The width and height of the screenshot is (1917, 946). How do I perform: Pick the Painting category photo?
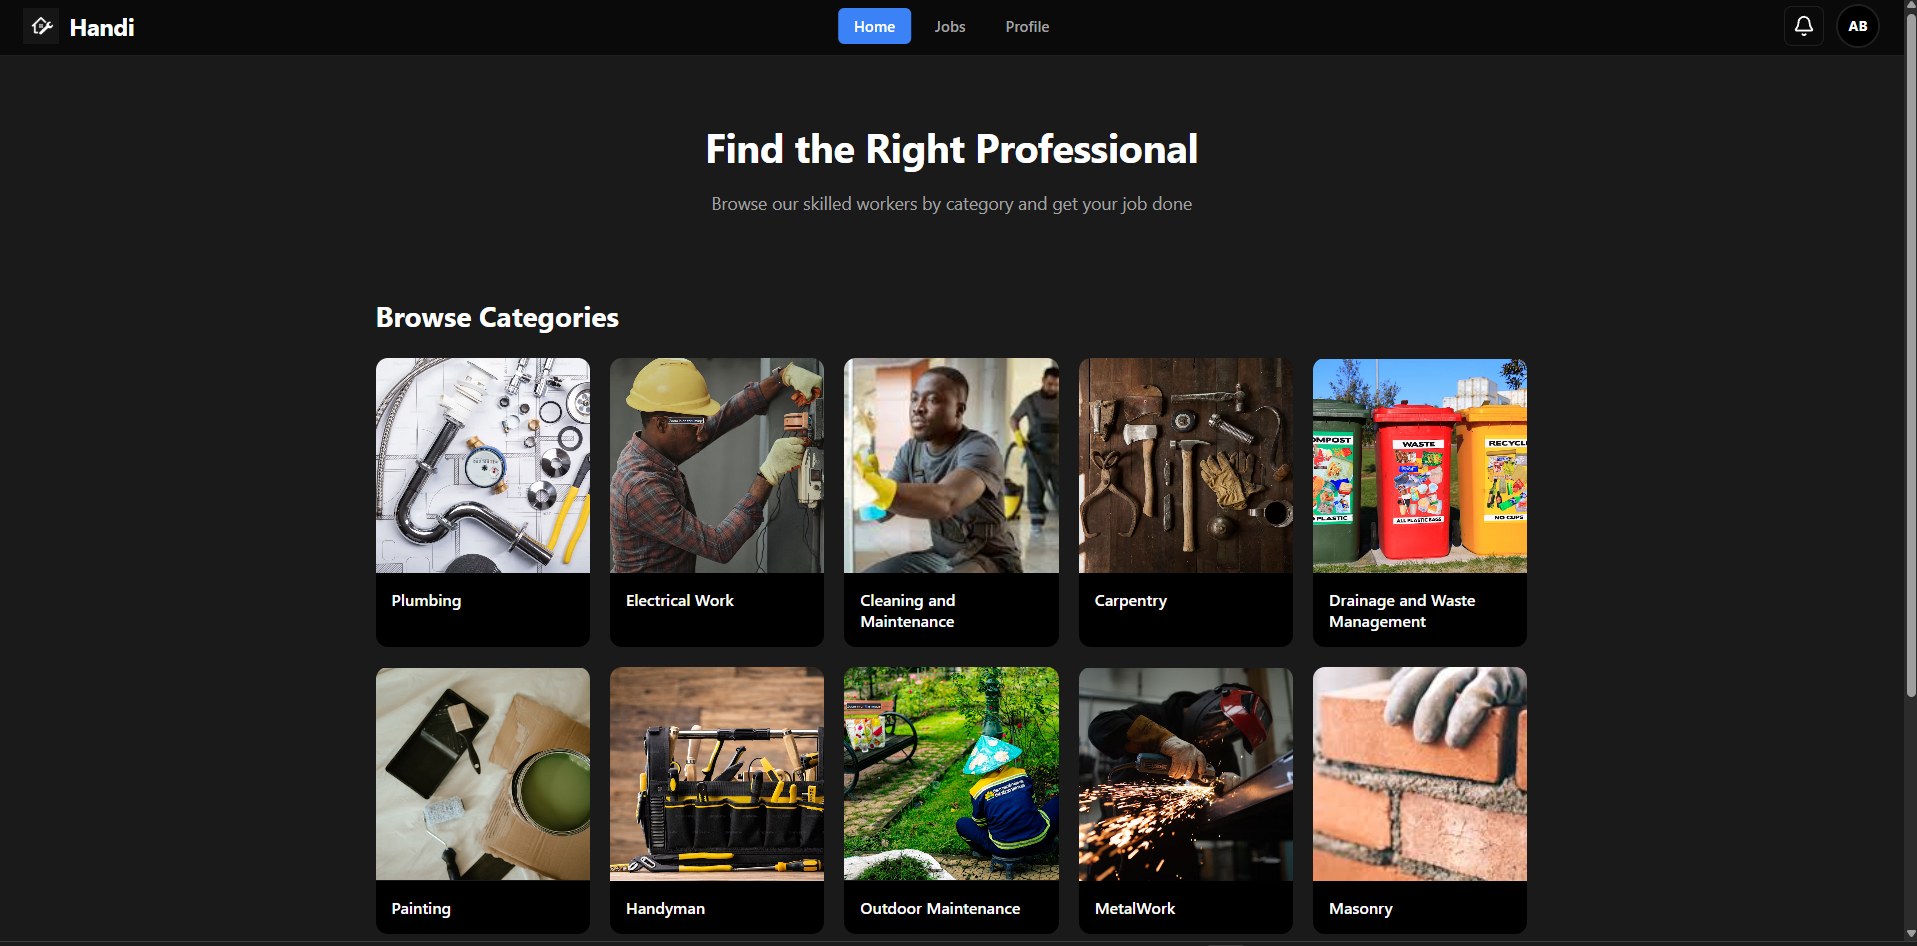482,774
